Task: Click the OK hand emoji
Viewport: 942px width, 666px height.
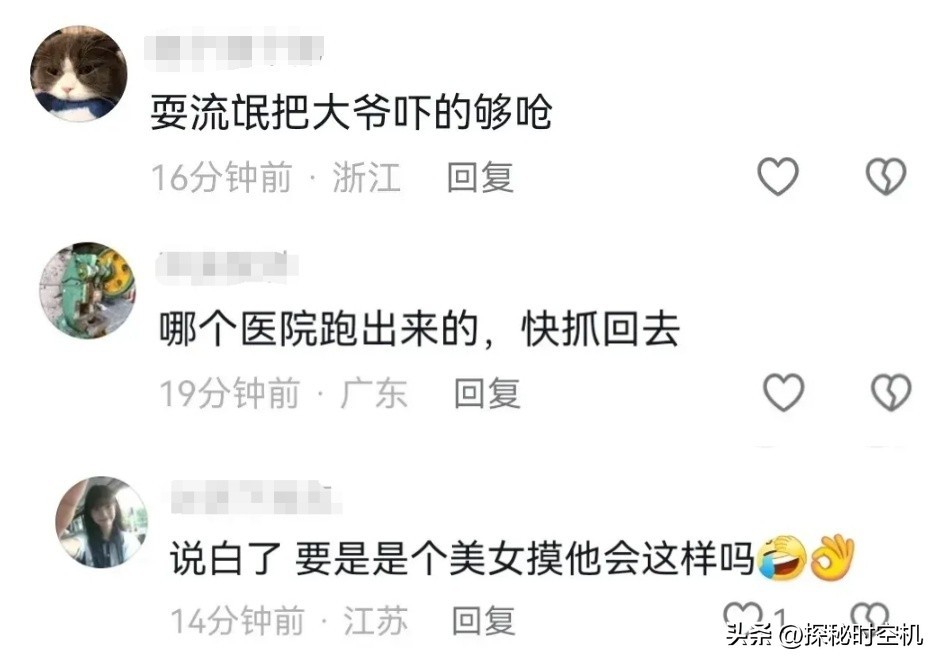Action: coord(833,557)
